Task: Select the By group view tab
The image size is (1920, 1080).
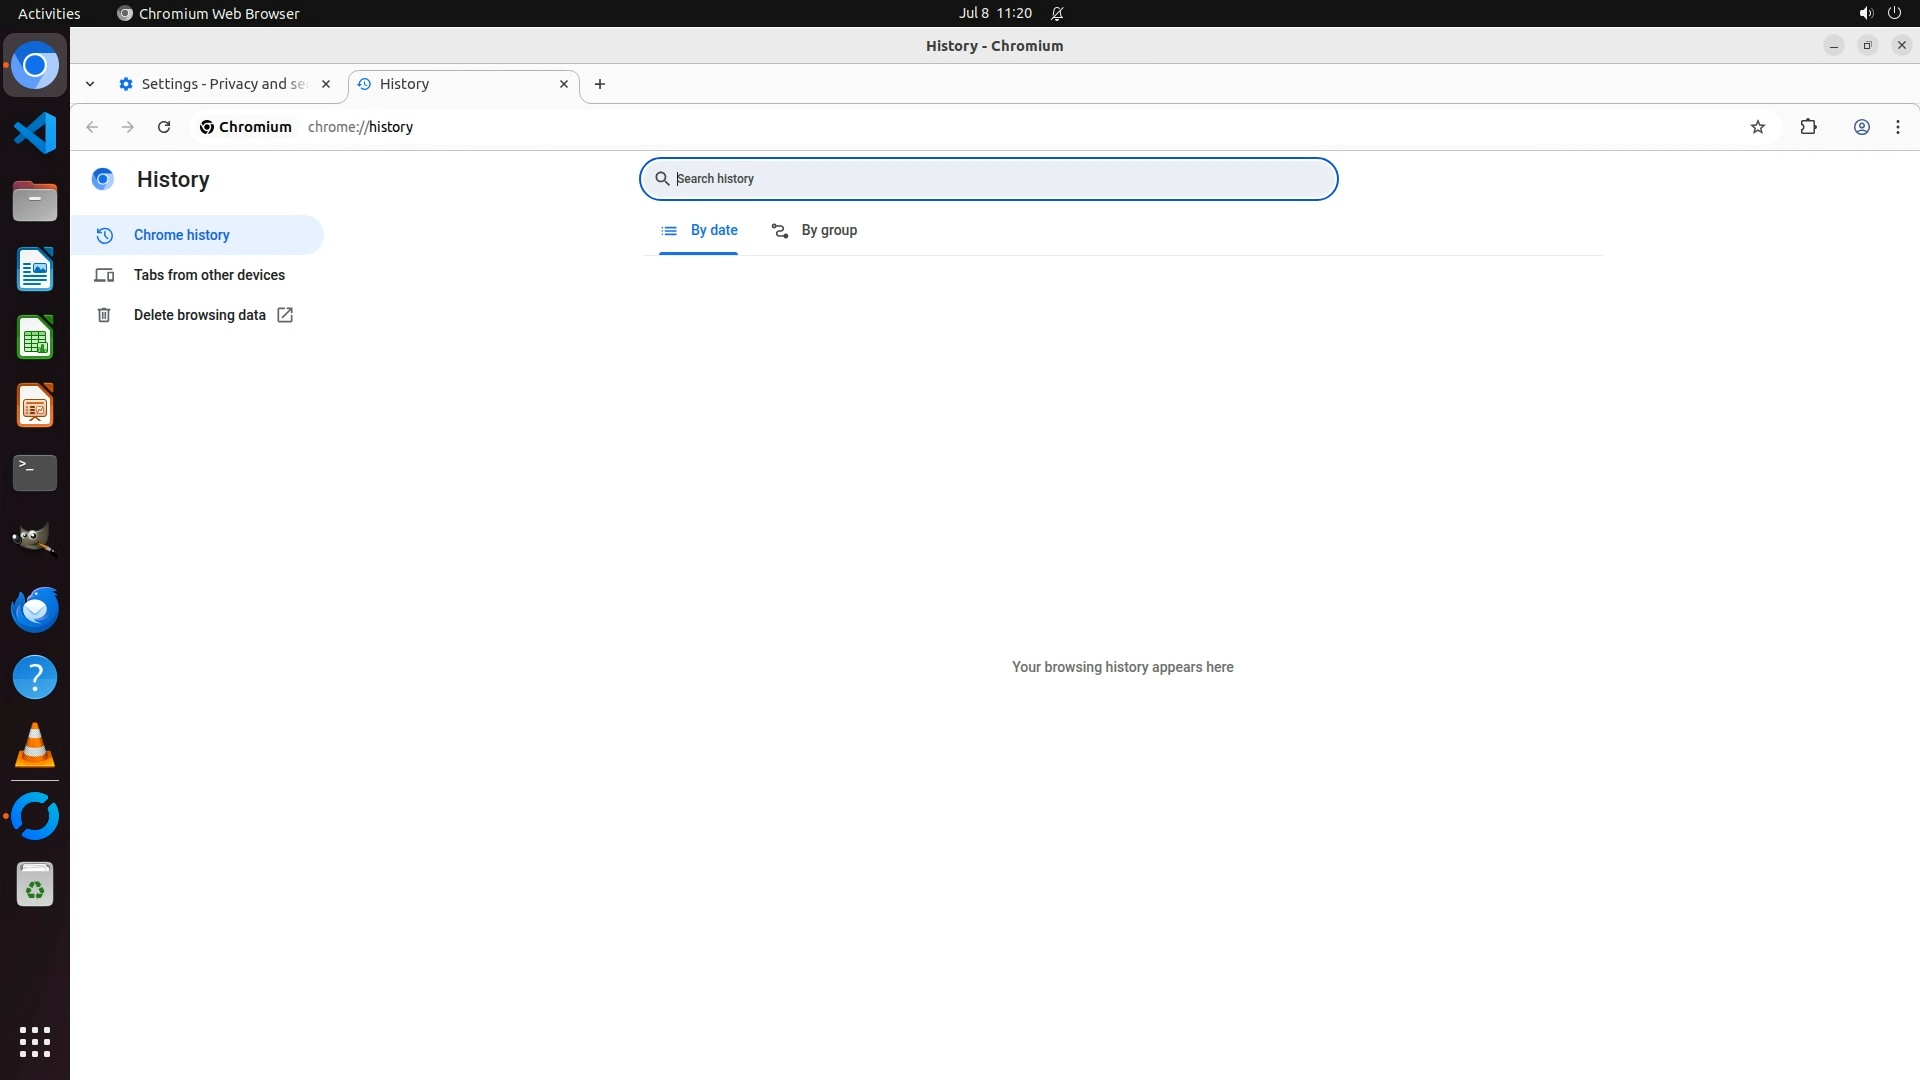Action: 815,231
